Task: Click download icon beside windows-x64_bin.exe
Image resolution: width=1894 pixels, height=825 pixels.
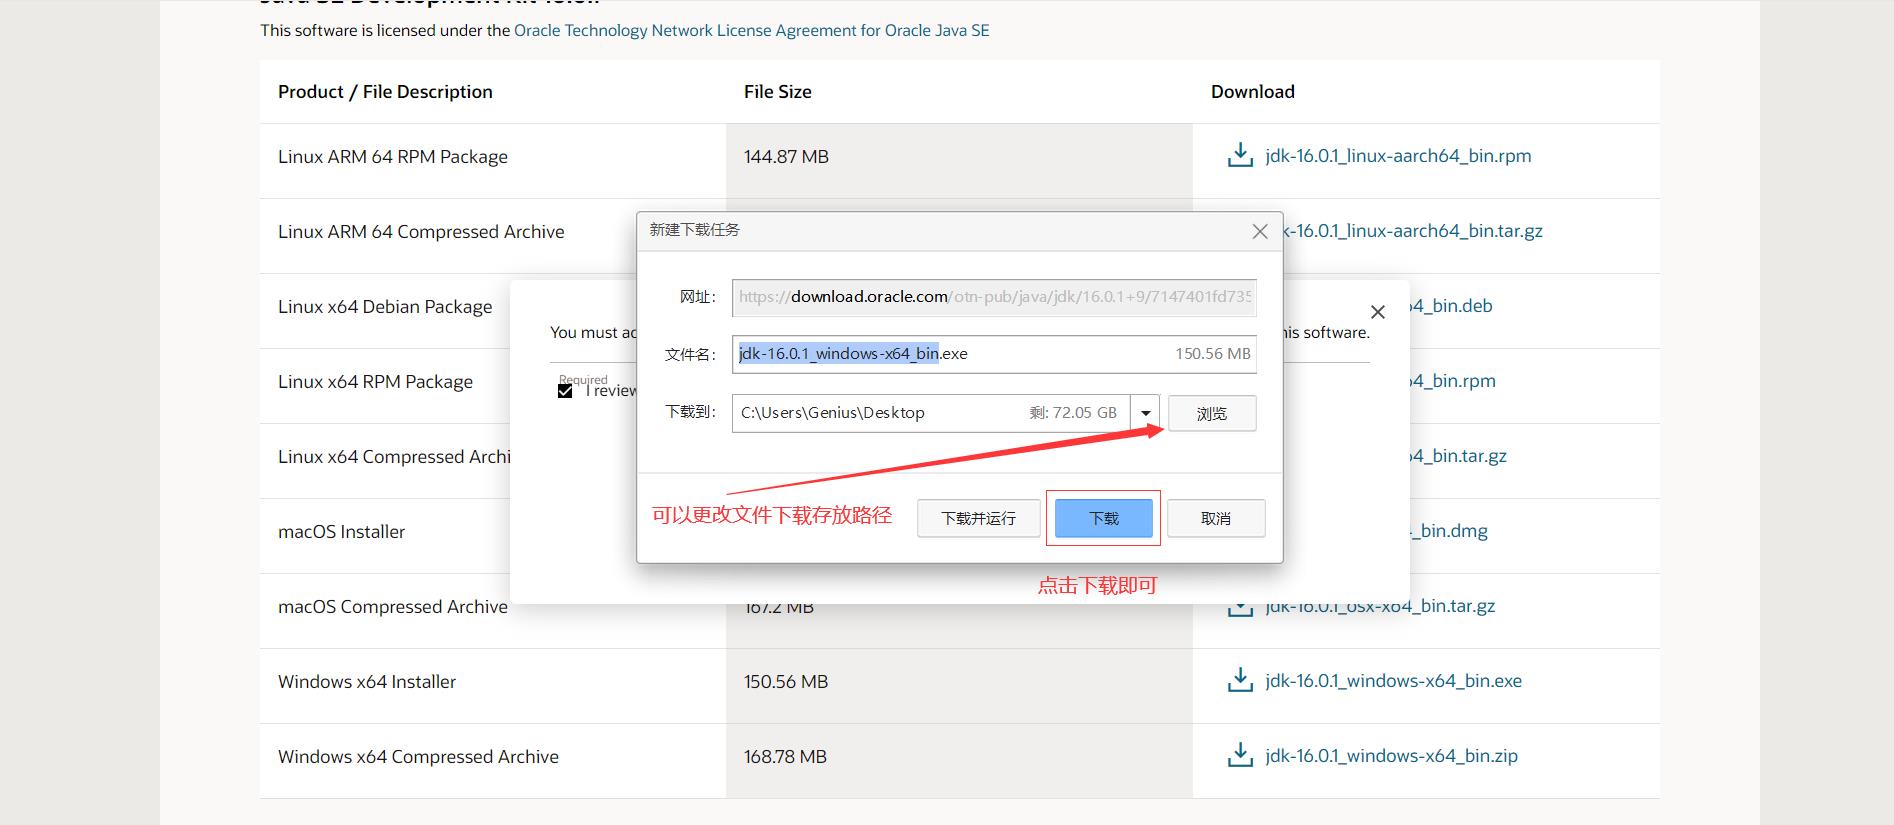Action: tap(1240, 680)
